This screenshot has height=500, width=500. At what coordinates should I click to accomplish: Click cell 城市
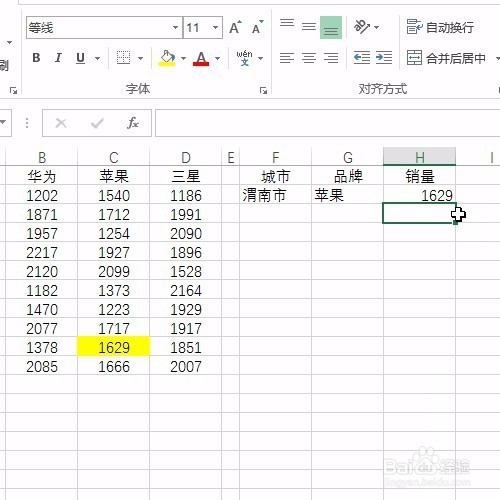(276, 176)
